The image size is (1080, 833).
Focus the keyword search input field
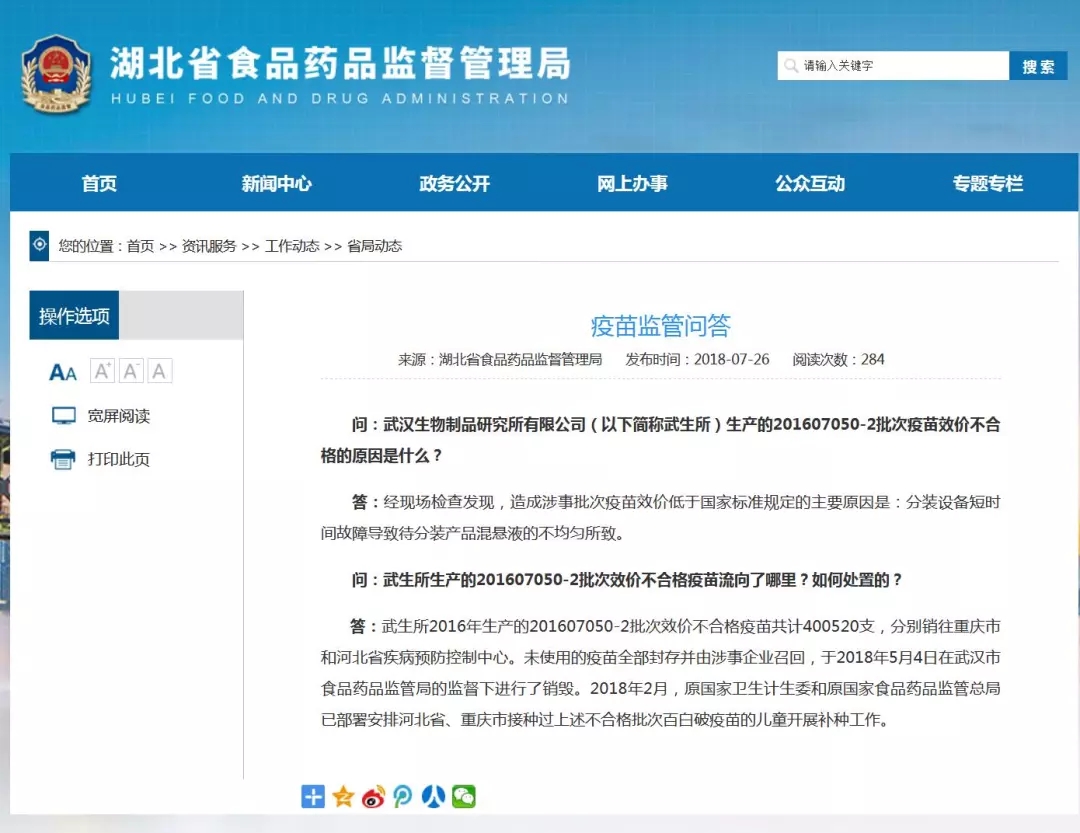point(893,66)
